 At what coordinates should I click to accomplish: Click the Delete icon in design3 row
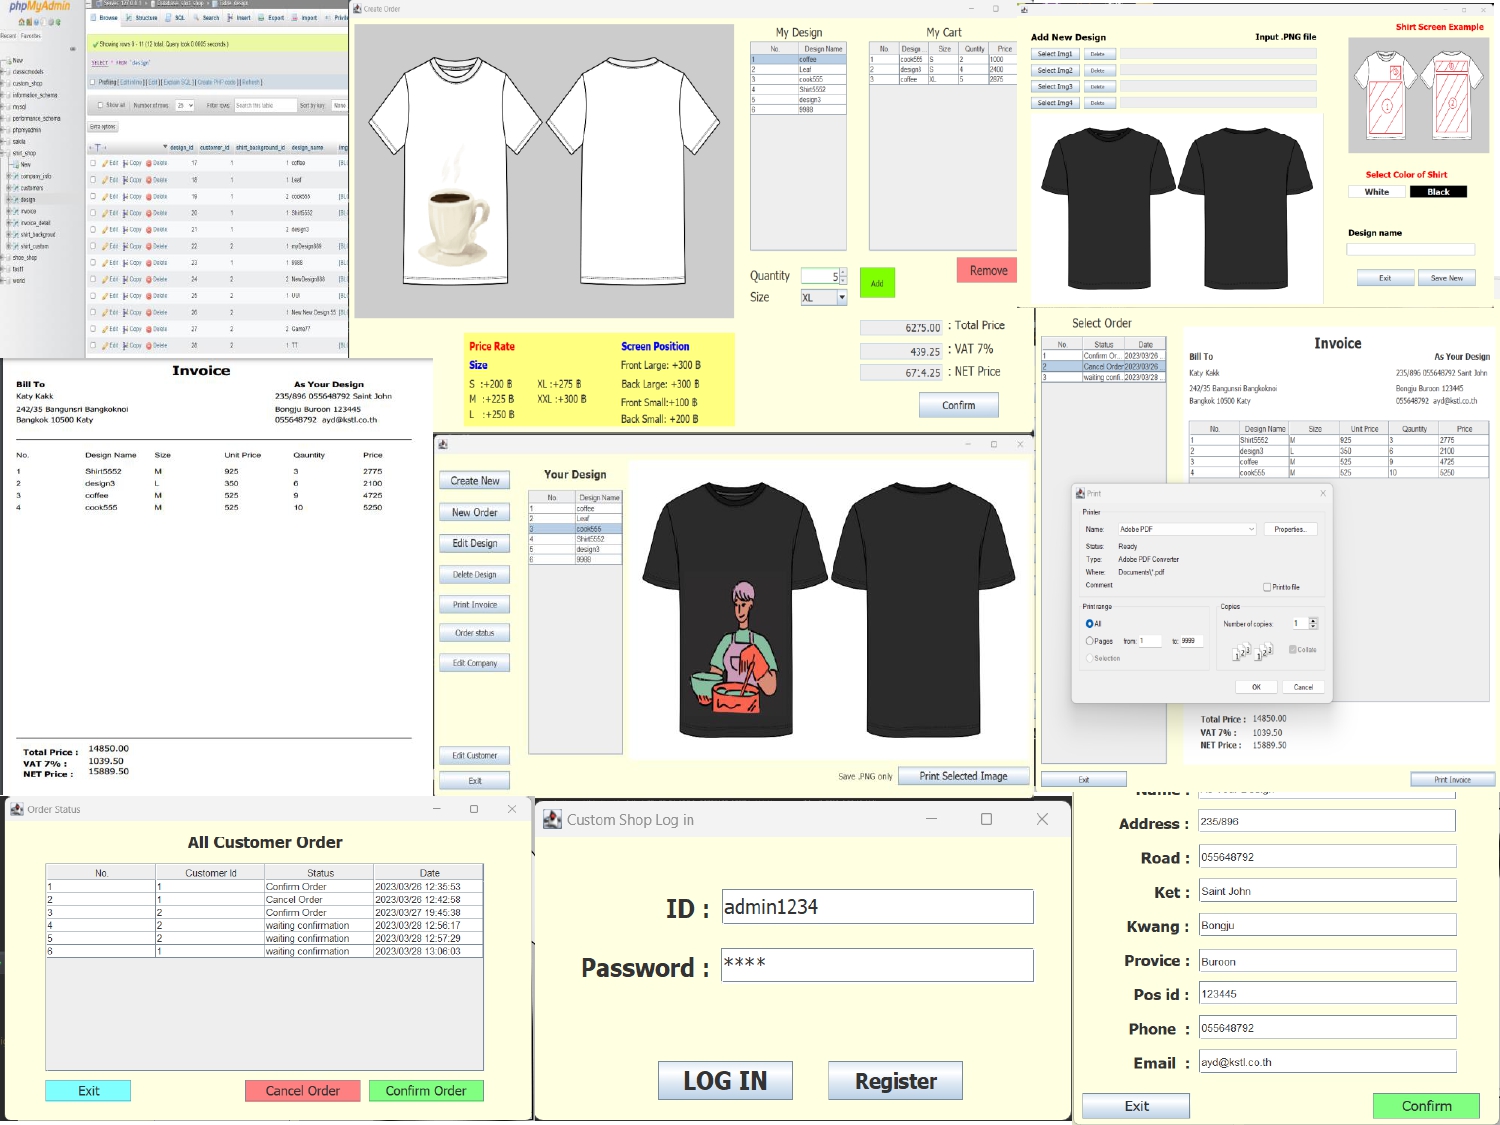click(149, 229)
